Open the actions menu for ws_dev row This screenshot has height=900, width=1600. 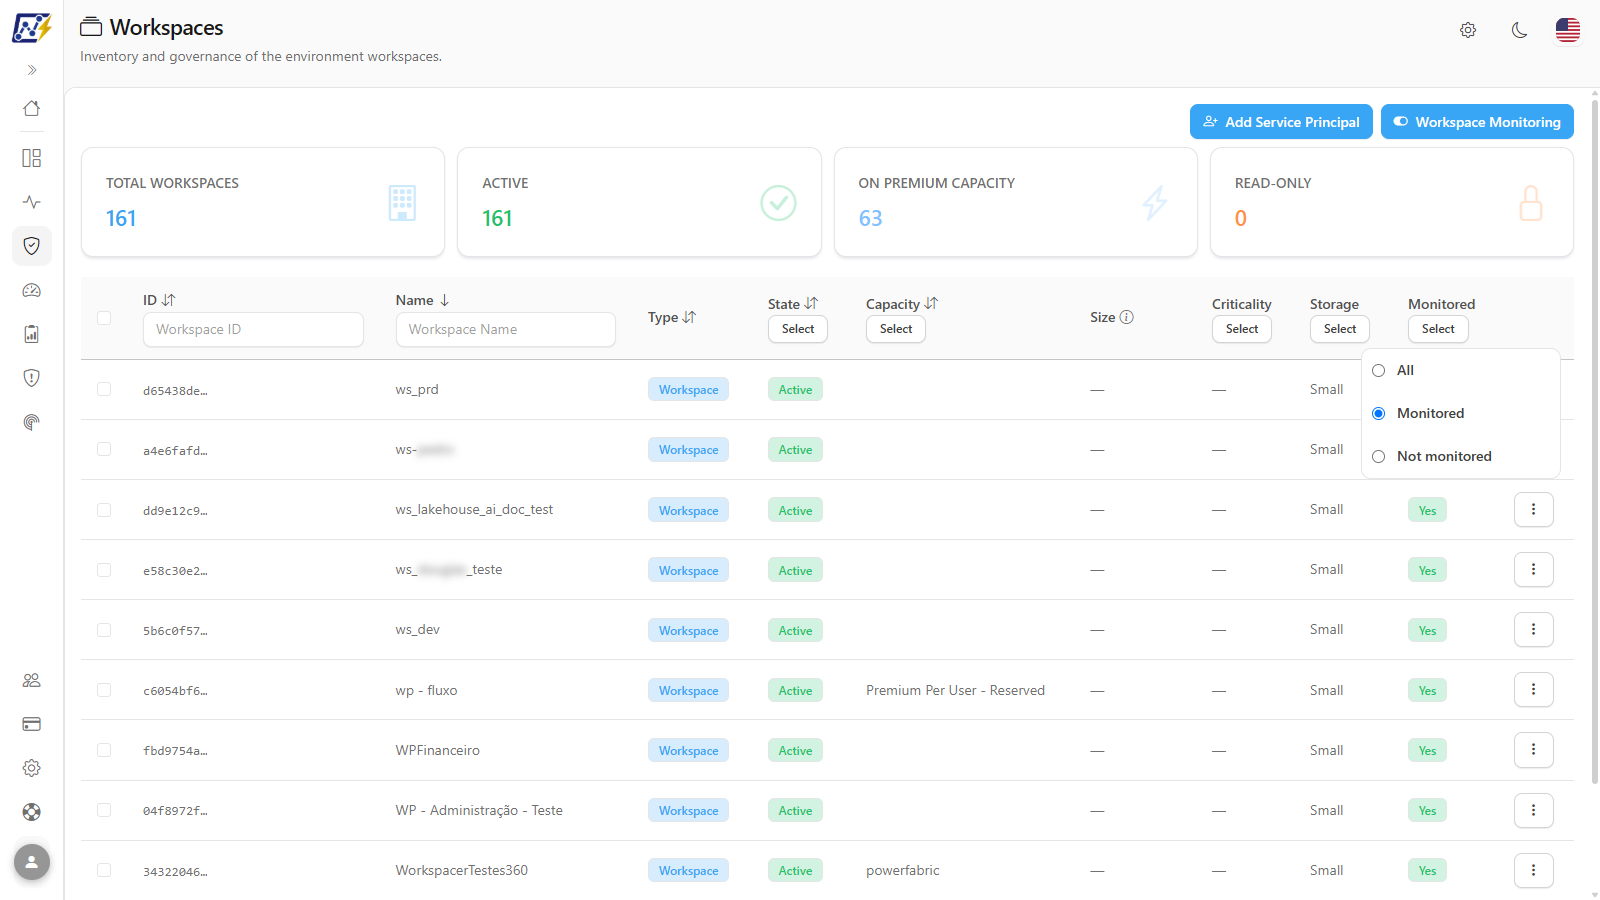[1534, 630]
